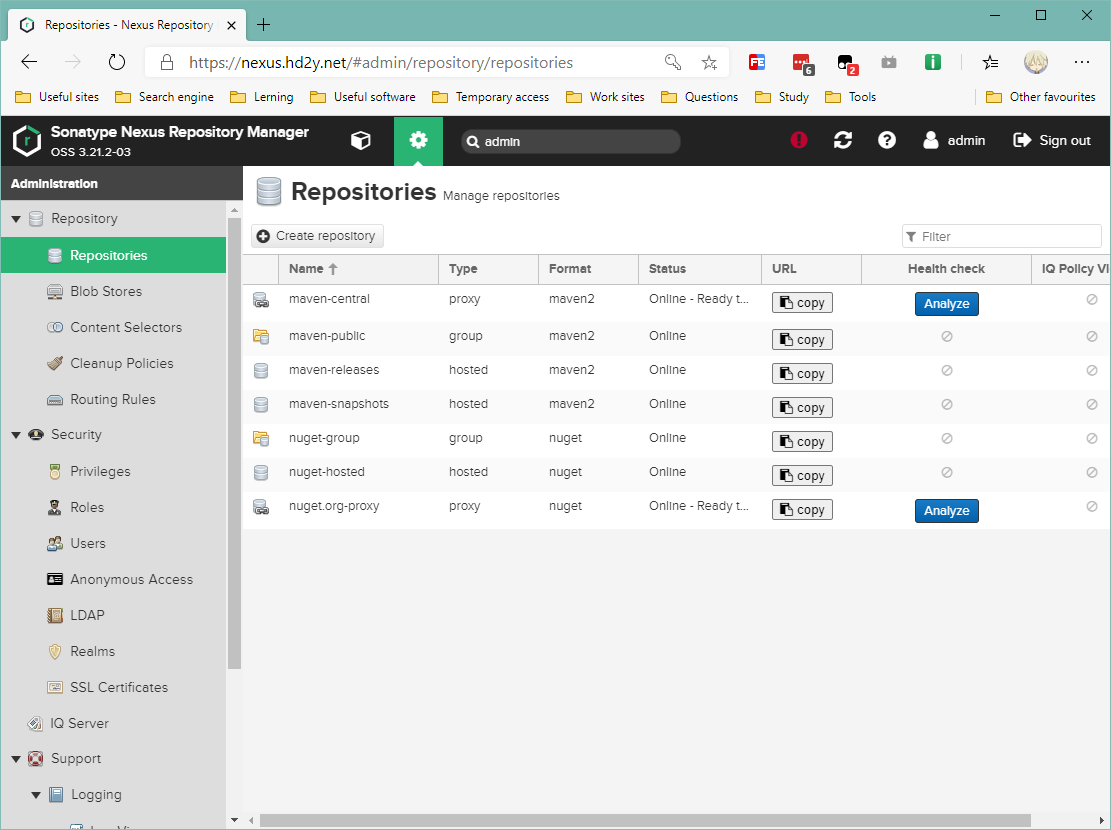1111x830 pixels.
Task: Open Privileges under Security
Action: pyautogui.click(x=113, y=471)
